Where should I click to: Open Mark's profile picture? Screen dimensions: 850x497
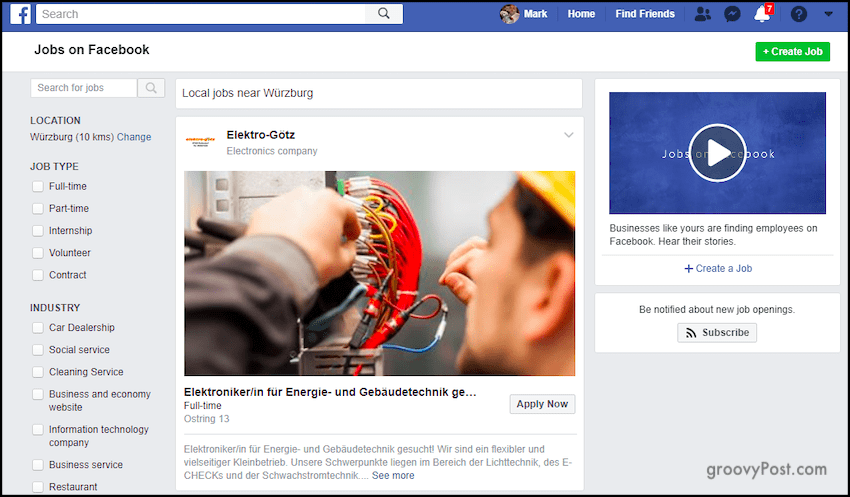click(509, 14)
